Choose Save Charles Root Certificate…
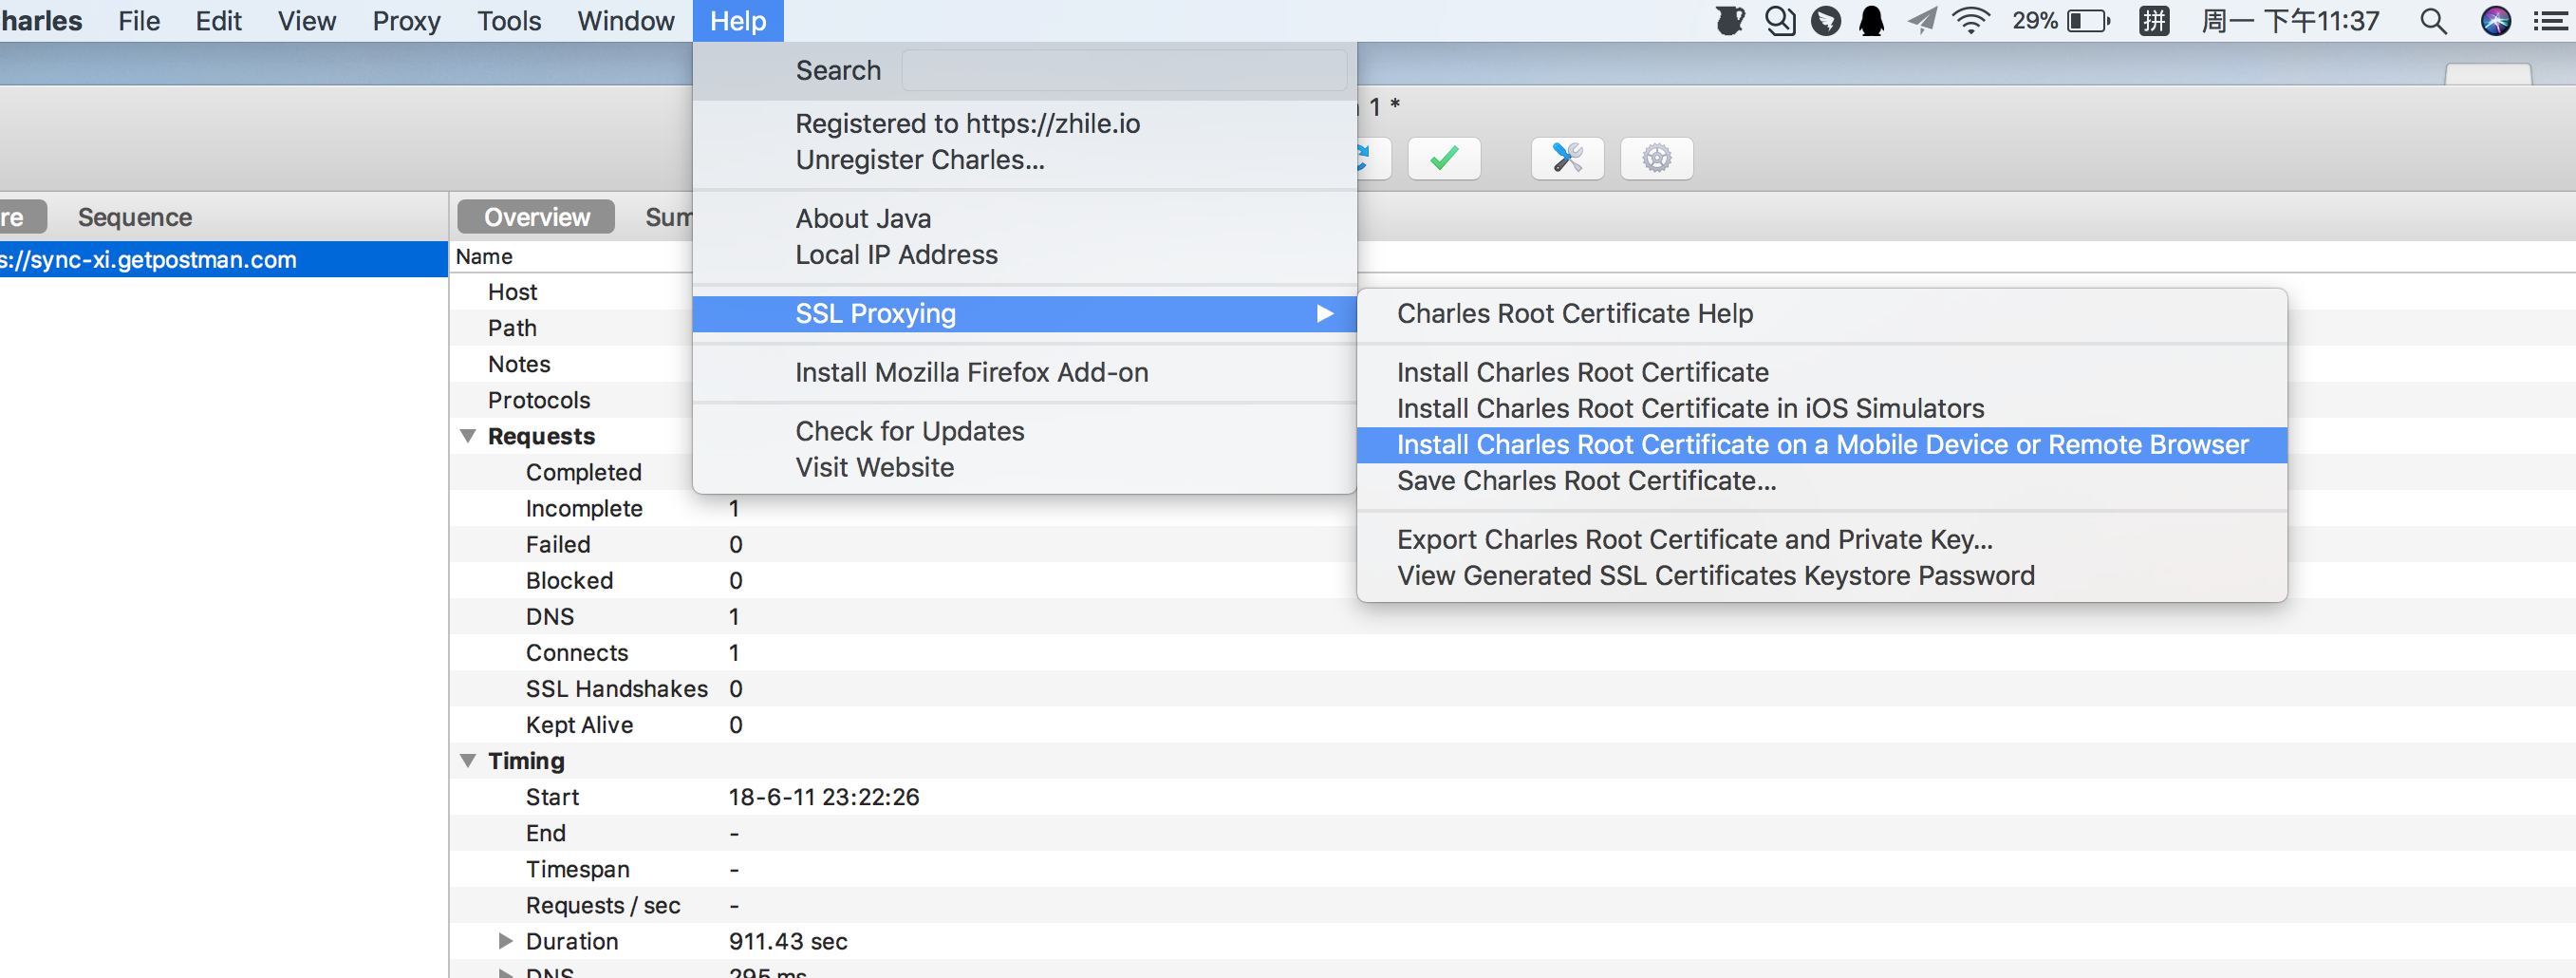This screenshot has height=978, width=2576. click(x=1821, y=481)
